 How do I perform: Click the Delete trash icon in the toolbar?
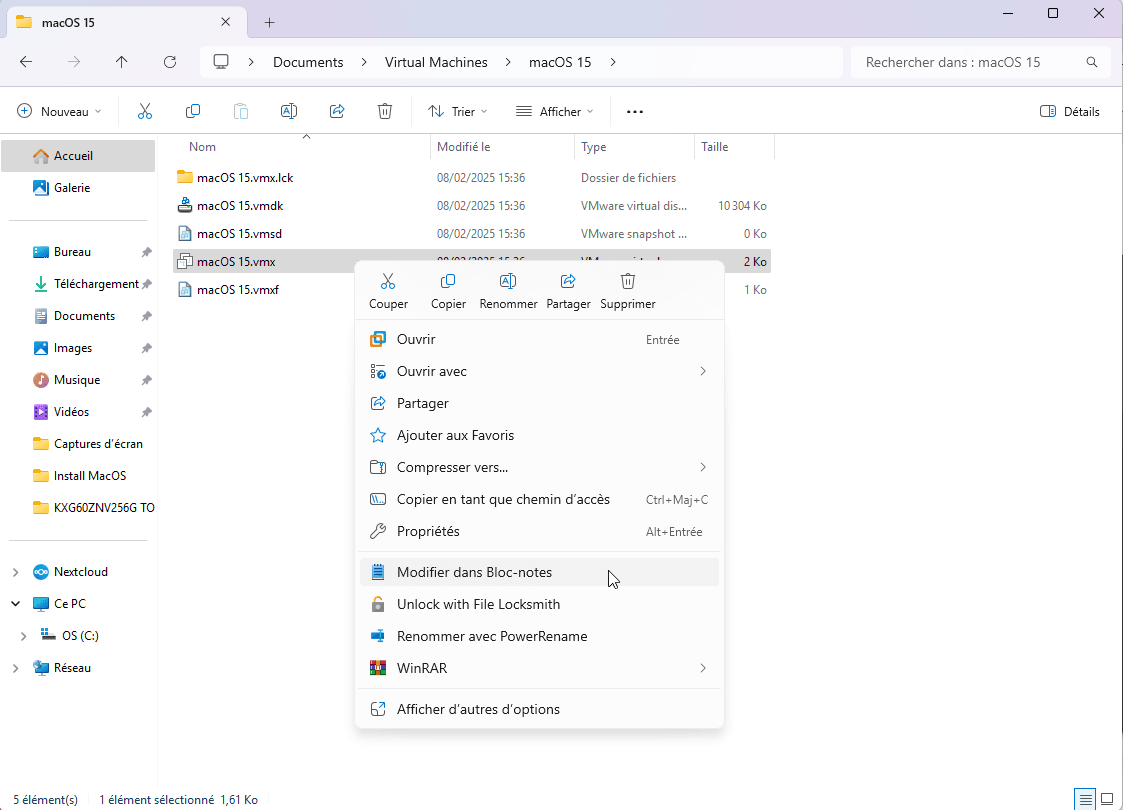[x=385, y=111]
